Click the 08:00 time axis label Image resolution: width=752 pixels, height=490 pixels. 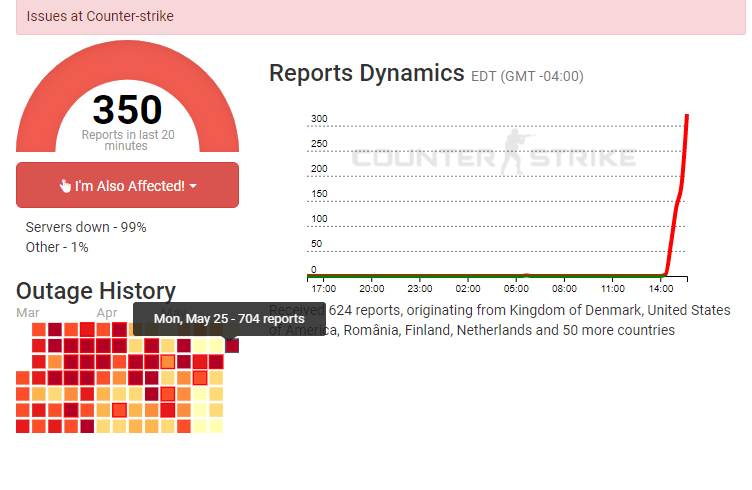[x=564, y=289]
